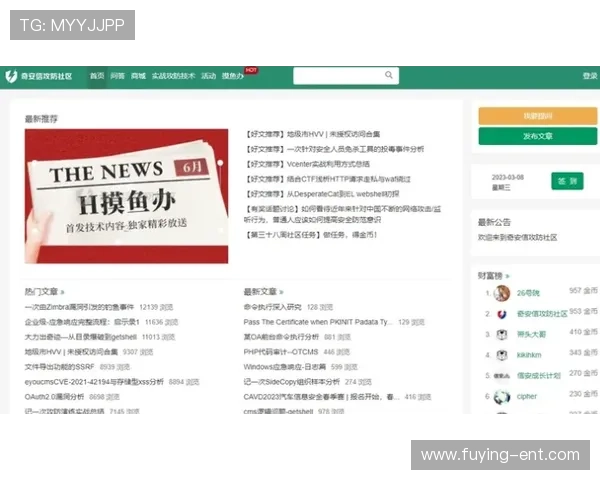Focus the top search input field
The width and height of the screenshot is (600, 480).
pos(346,75)
